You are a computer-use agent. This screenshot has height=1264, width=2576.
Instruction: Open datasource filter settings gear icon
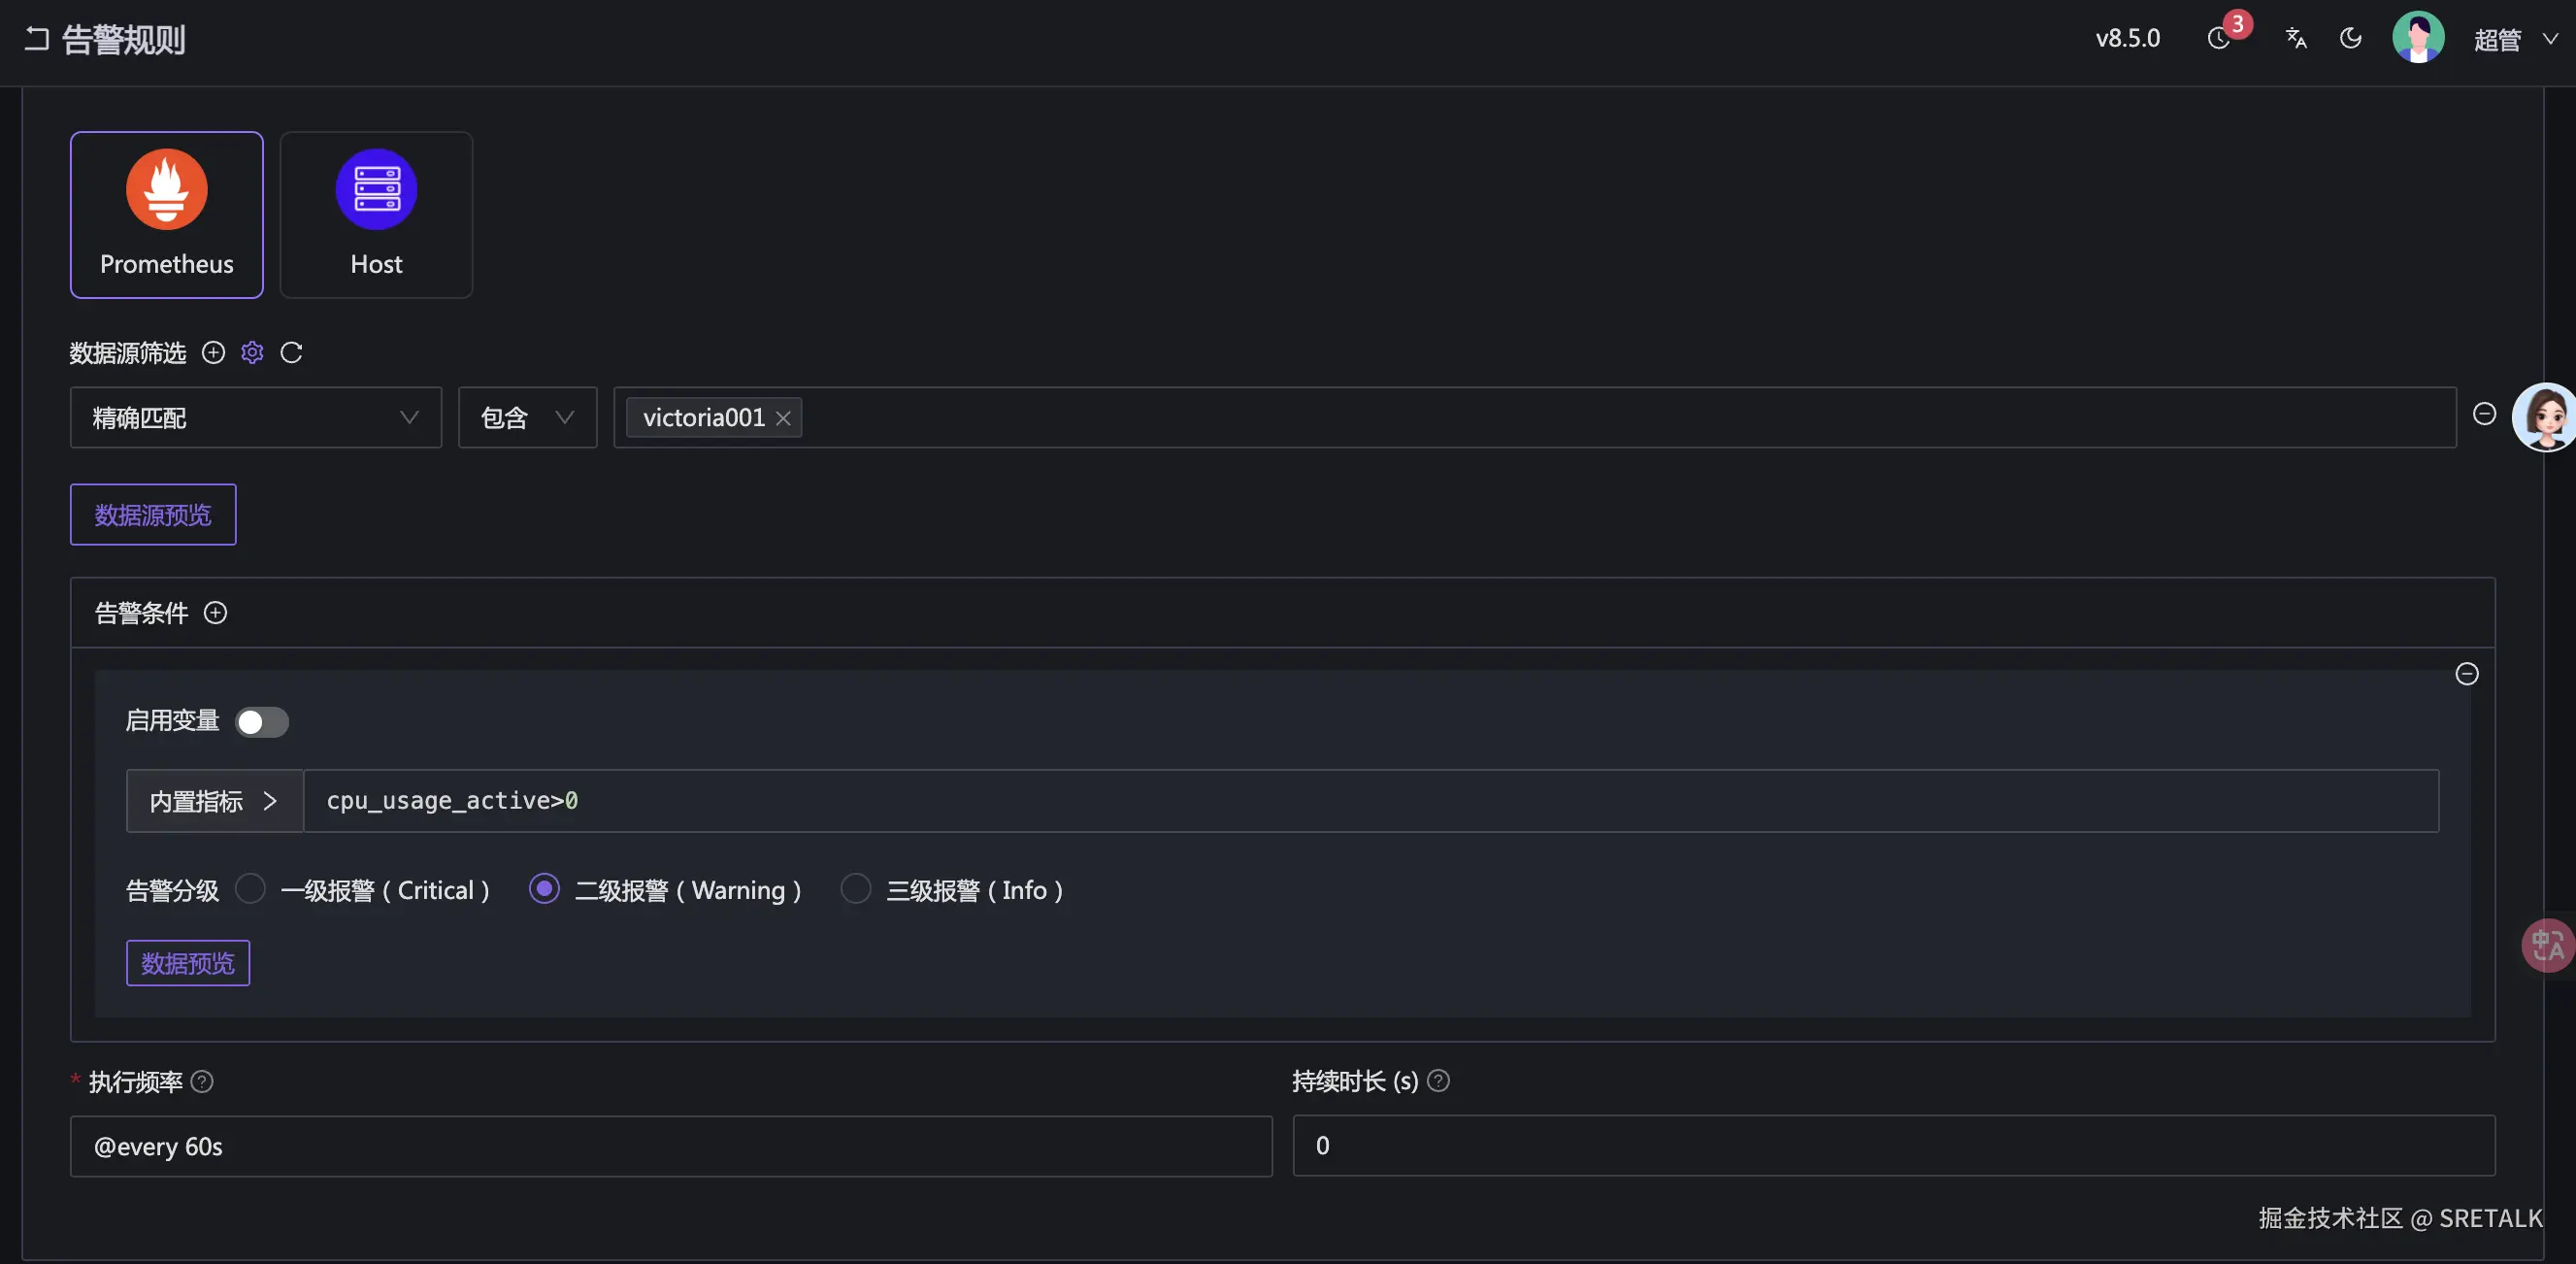tap(252, 352)
